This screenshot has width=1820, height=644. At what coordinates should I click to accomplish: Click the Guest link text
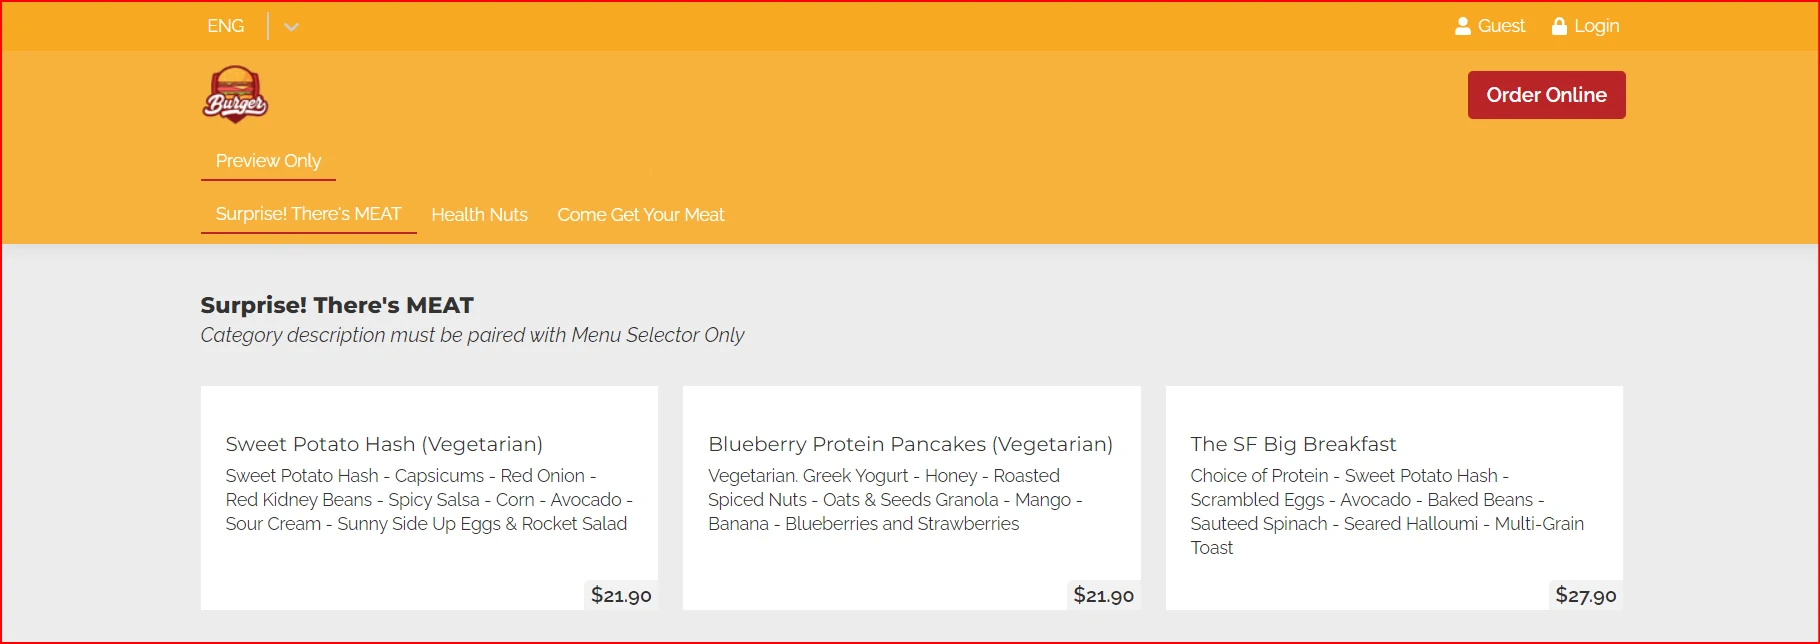[1502, 26]
